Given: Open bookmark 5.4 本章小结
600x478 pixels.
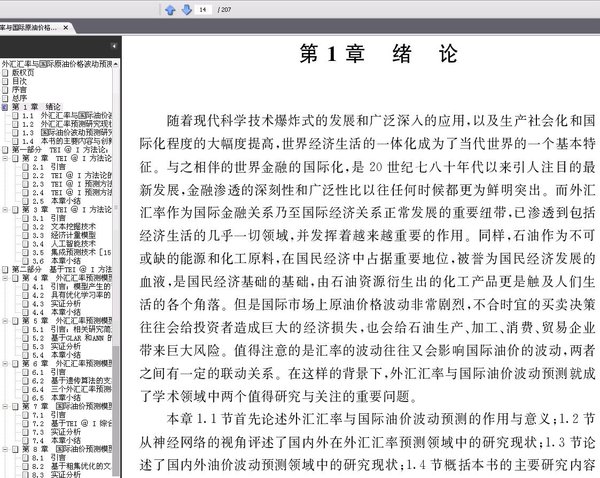Looking at the screenshot, I should (x=57, y=355).
